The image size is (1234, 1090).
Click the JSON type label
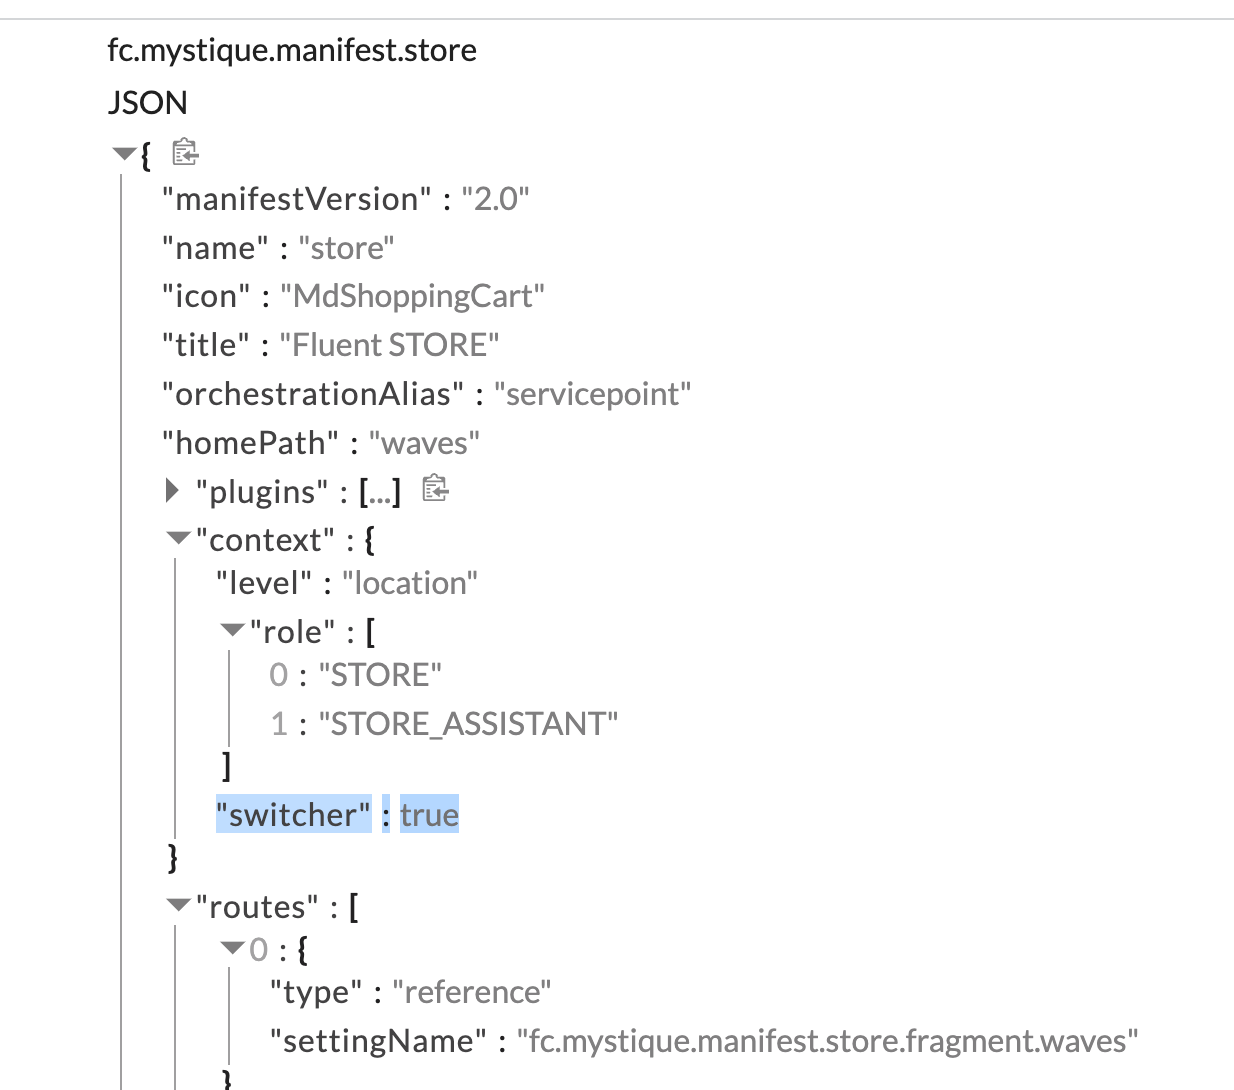pos(148,102)
